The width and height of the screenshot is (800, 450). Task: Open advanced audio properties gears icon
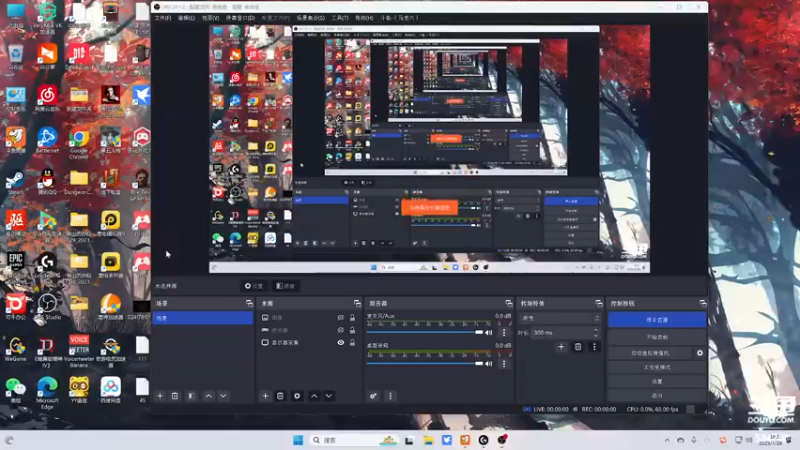pos(373,396)
